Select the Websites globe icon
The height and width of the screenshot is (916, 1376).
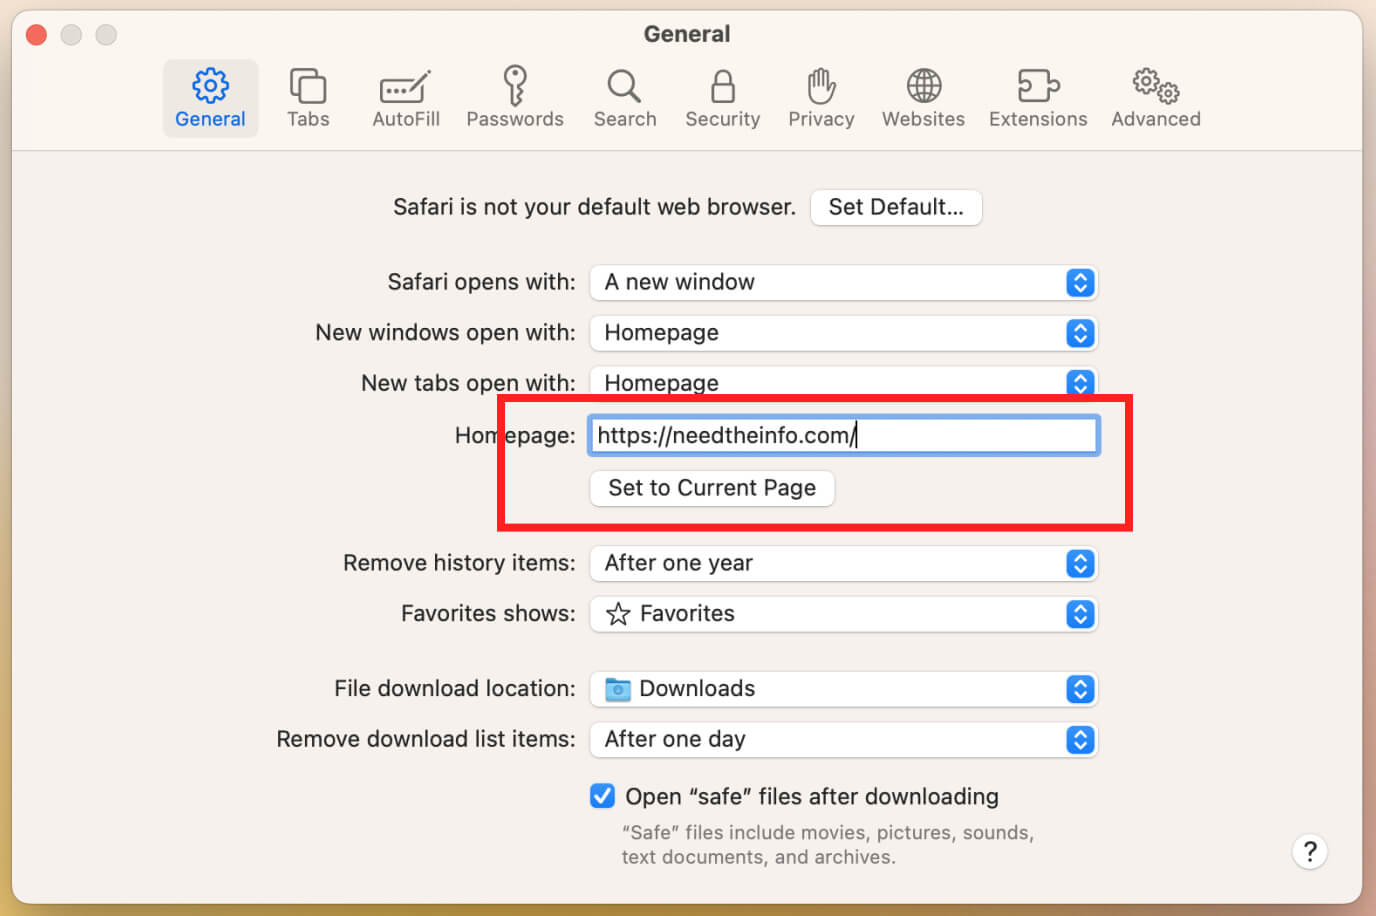923,87
